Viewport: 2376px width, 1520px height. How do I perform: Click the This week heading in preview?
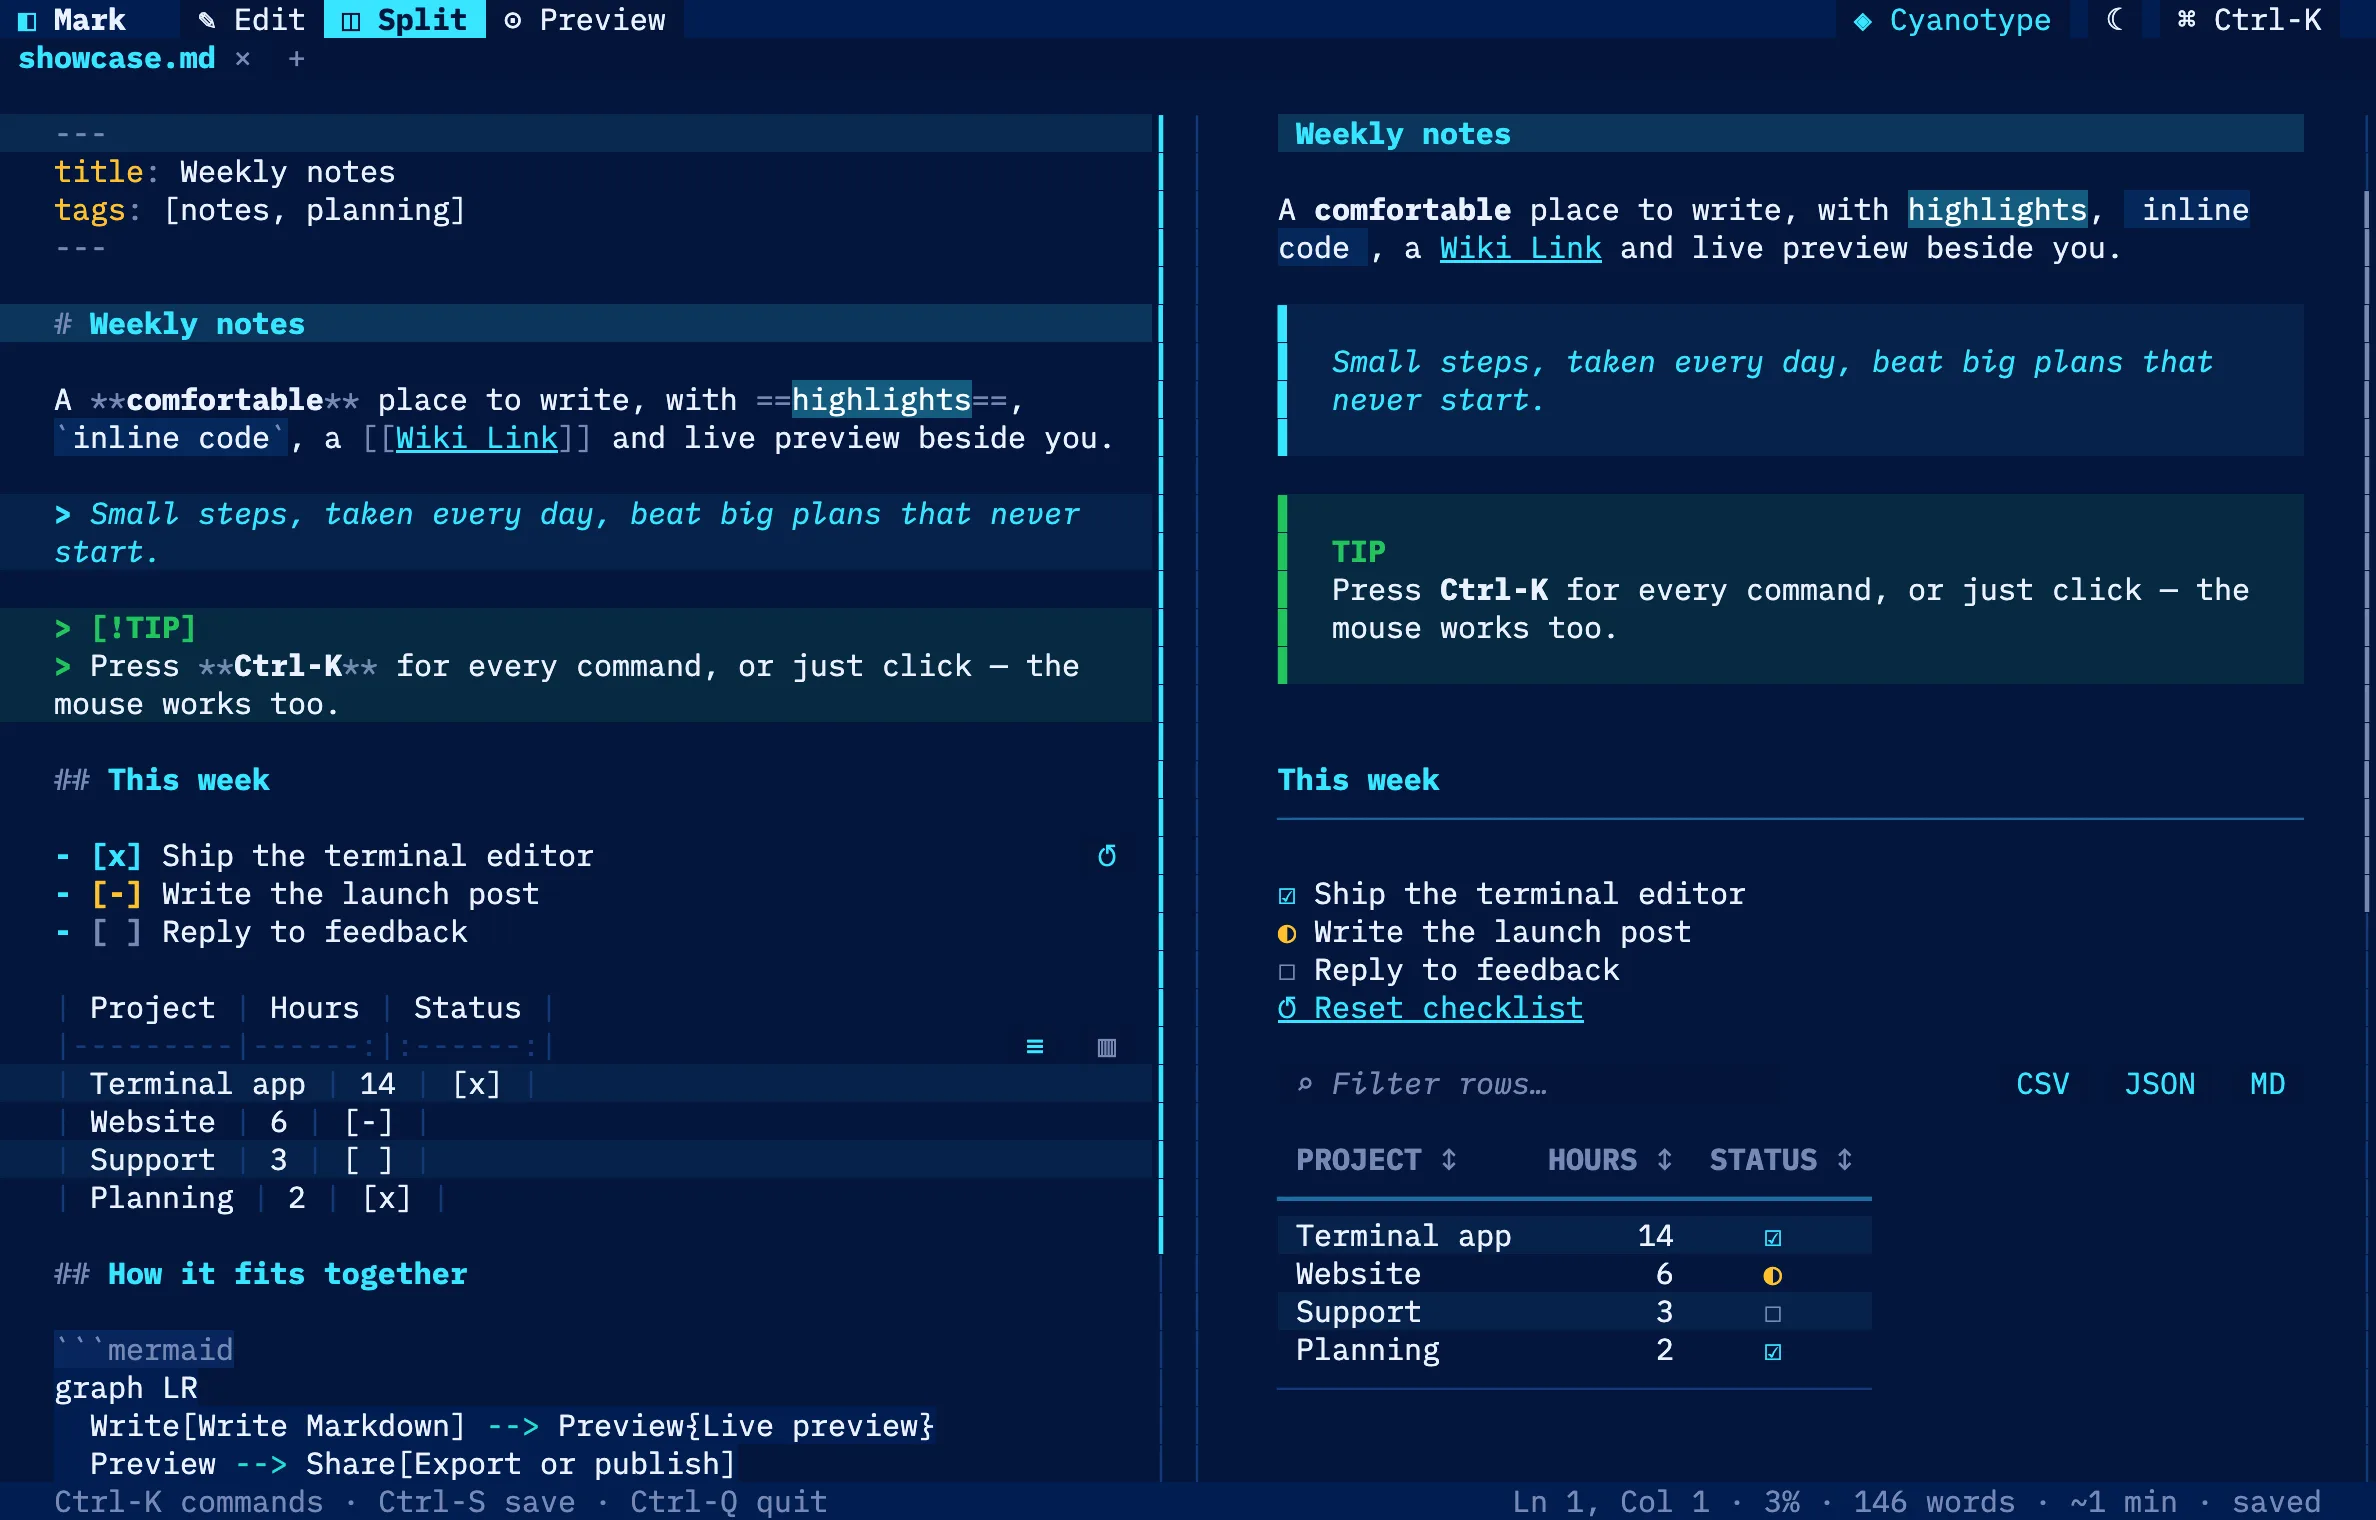[x=1358, y=780]
